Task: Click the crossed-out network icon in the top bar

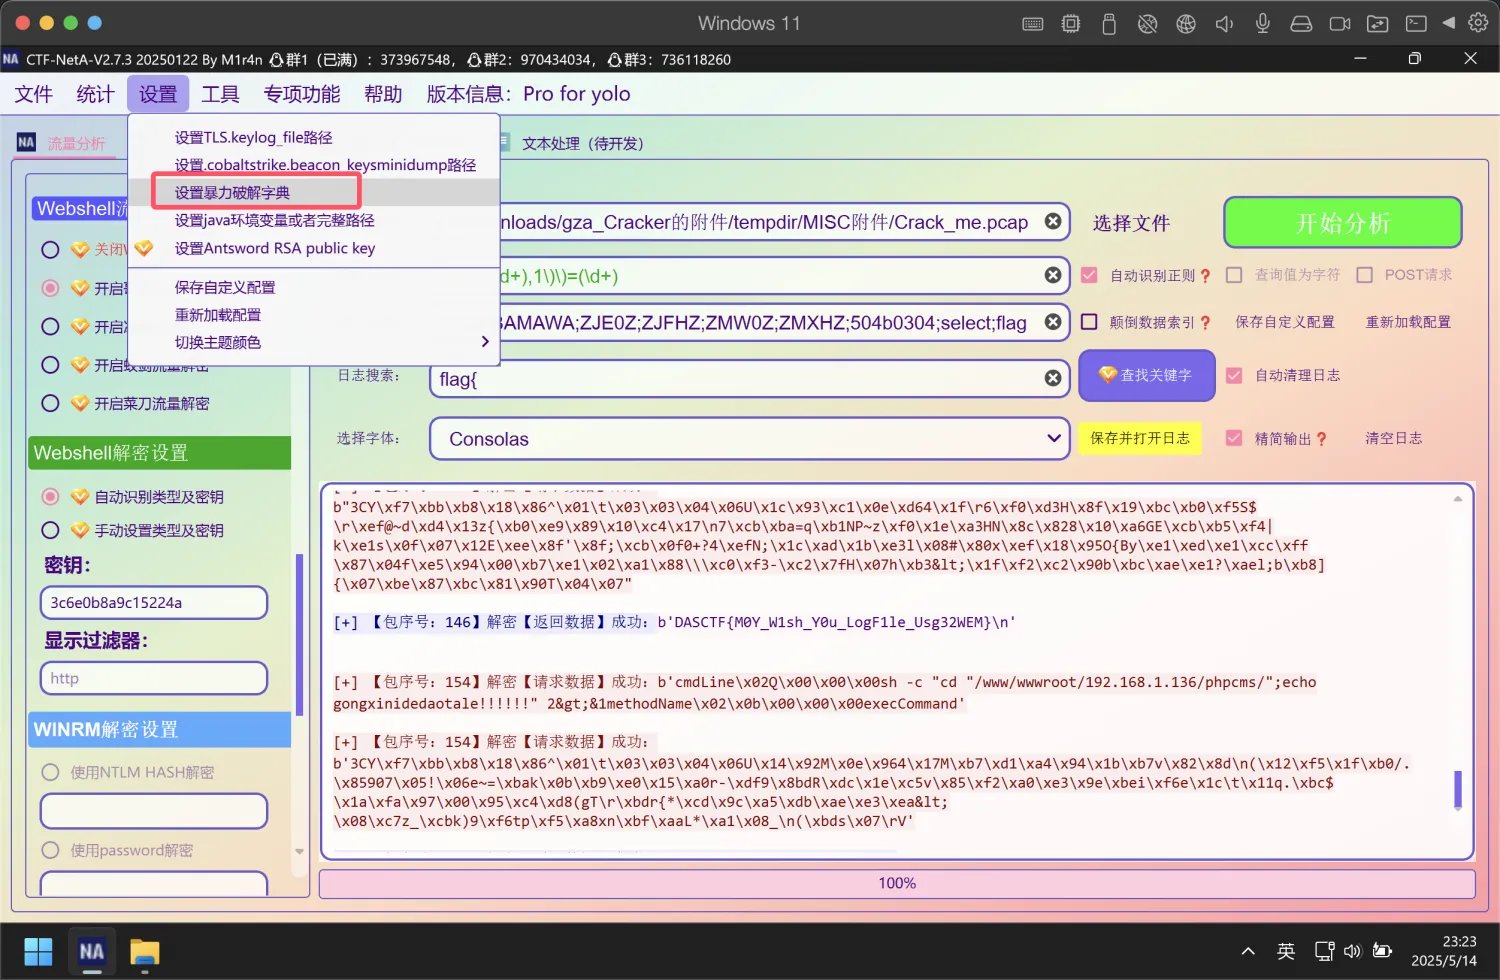Action: (x=1148, y=23)
